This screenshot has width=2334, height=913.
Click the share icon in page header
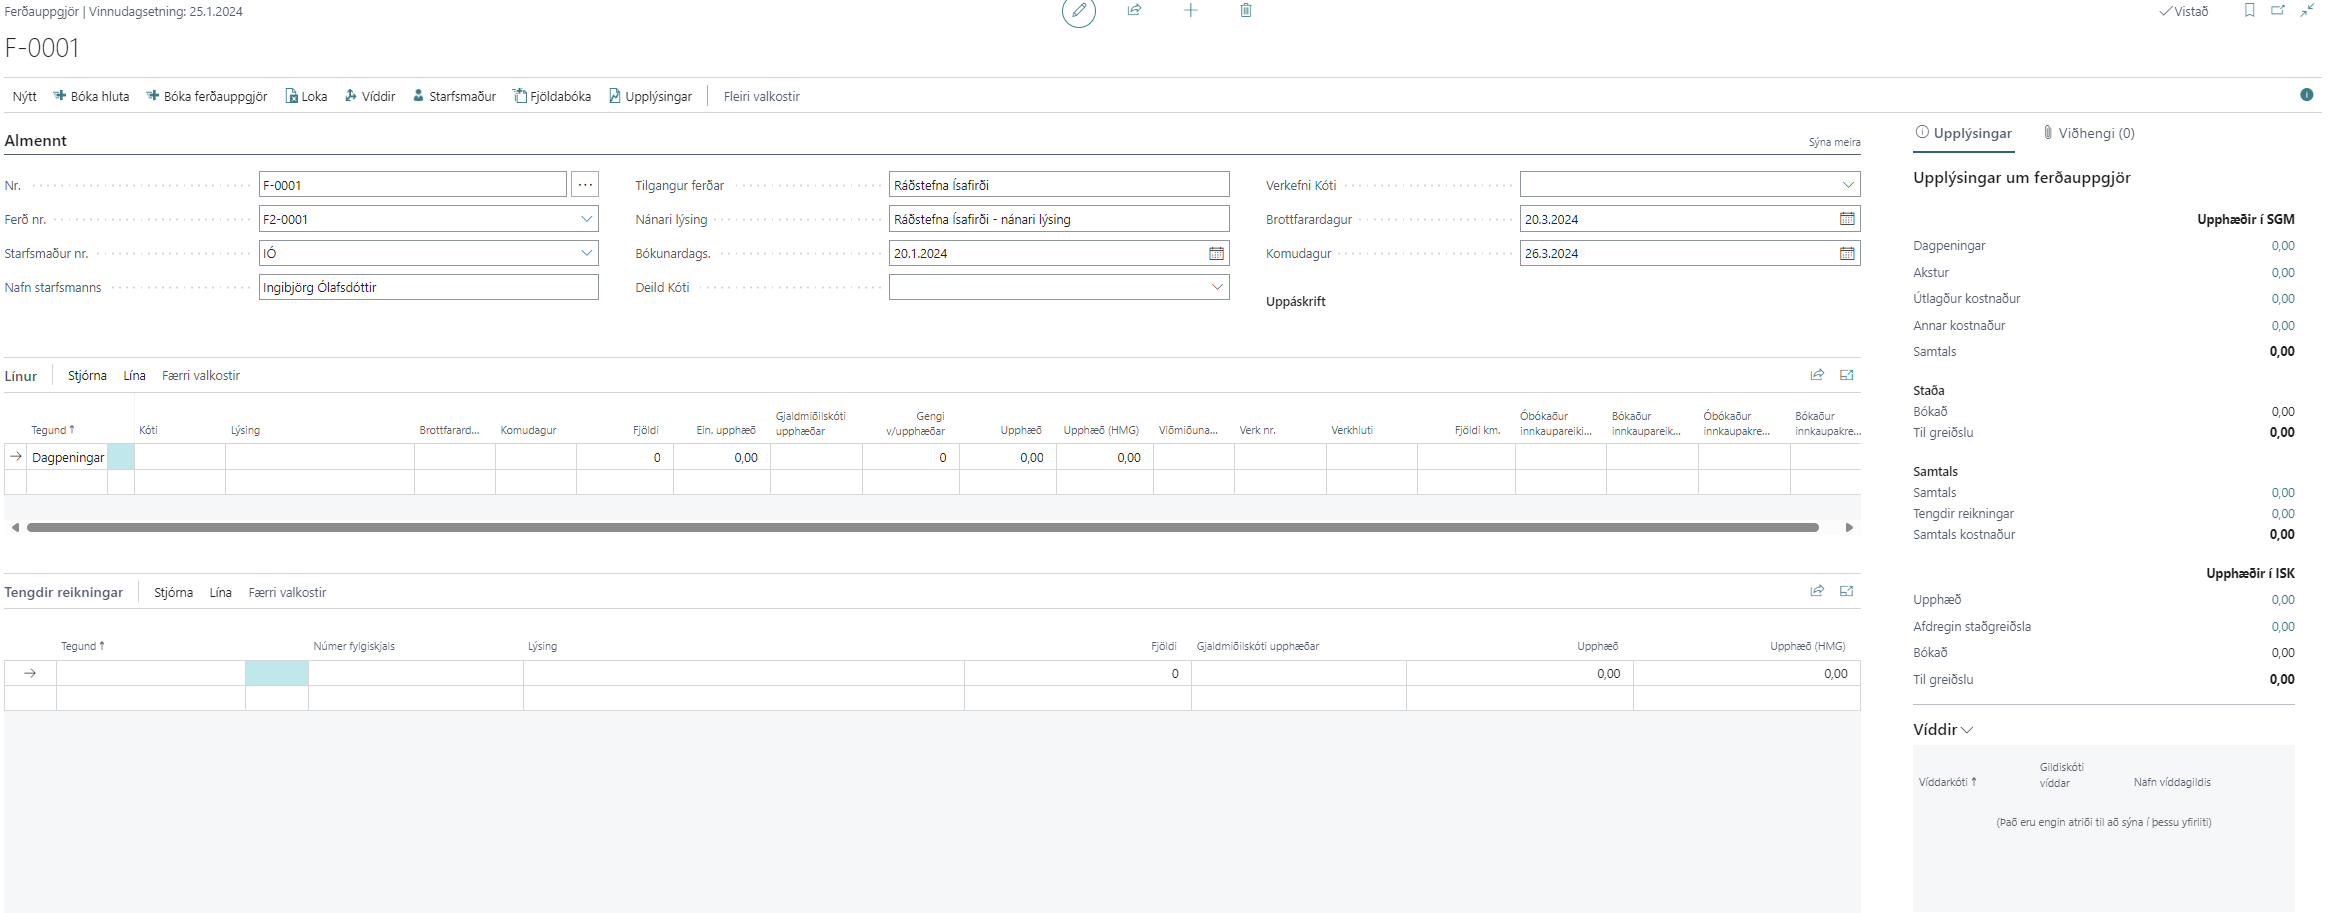1134,11
